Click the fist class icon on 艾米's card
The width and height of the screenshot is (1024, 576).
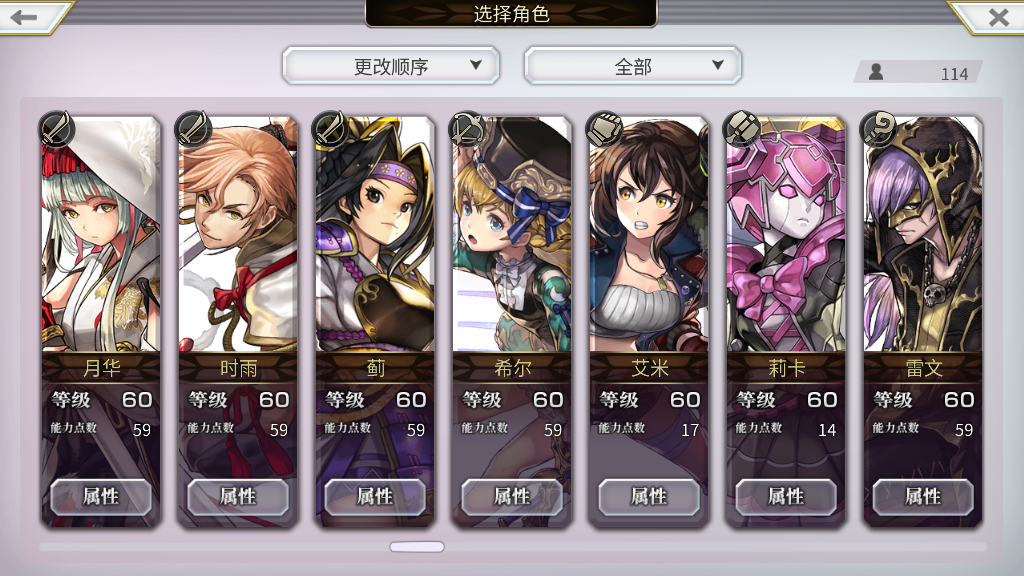pyautogui.click(x=605, y=128)
